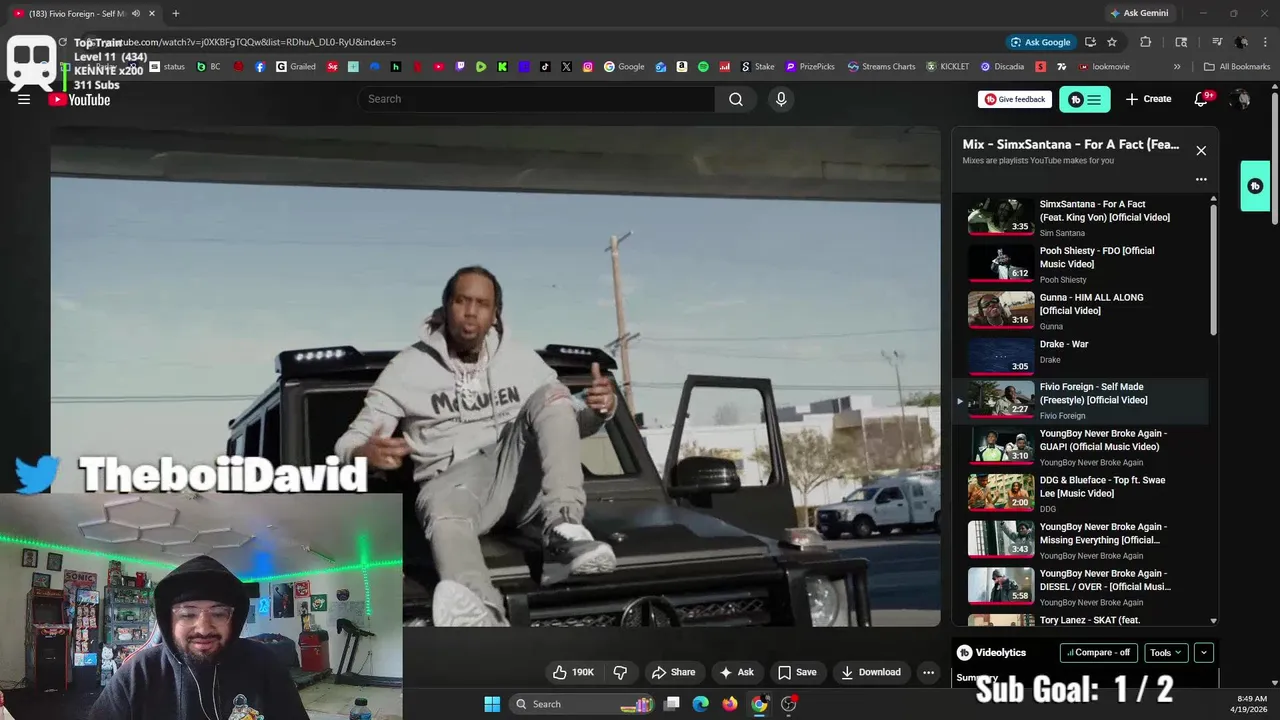Share the video
Viewport: 1280px width, 720px height.
(673, 672)
